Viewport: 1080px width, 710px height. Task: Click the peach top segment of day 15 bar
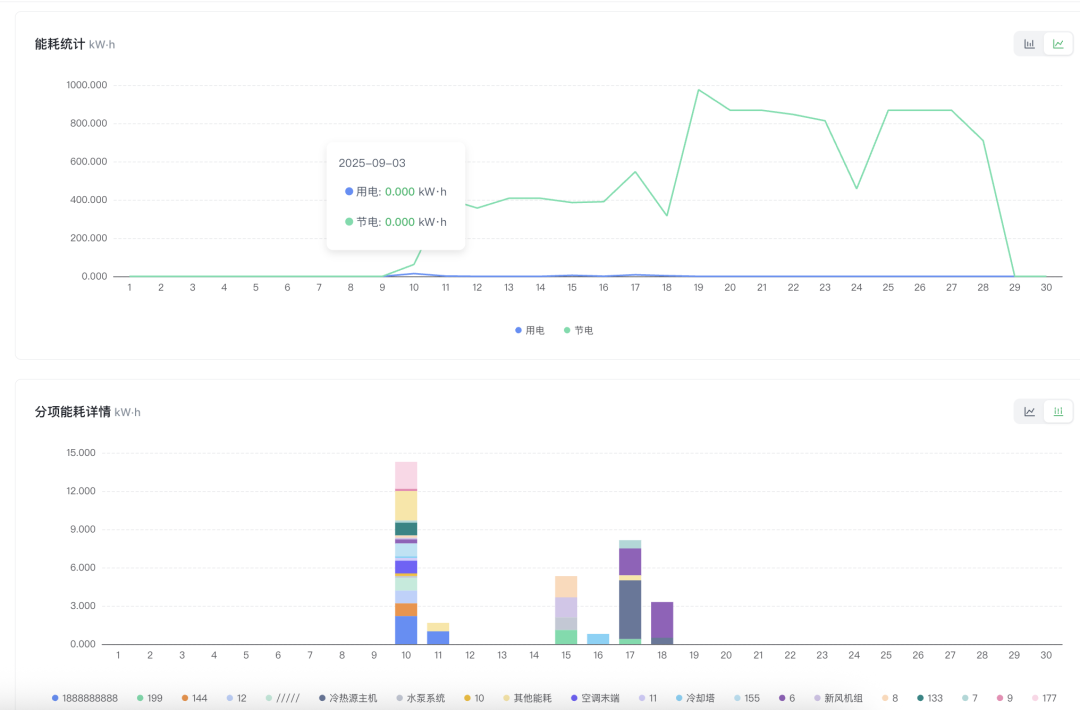point(565,587)
